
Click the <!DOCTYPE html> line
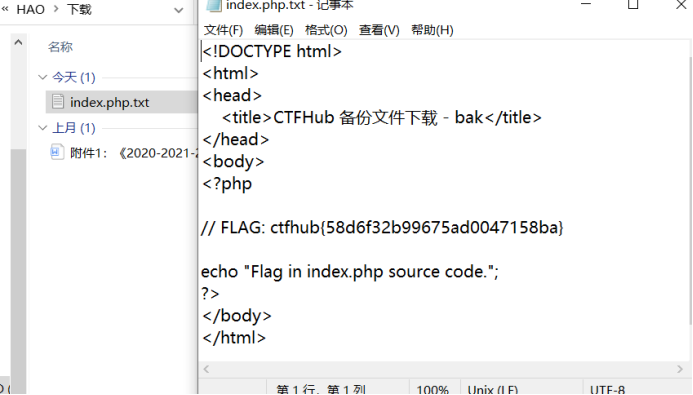[x=272, y=51]
